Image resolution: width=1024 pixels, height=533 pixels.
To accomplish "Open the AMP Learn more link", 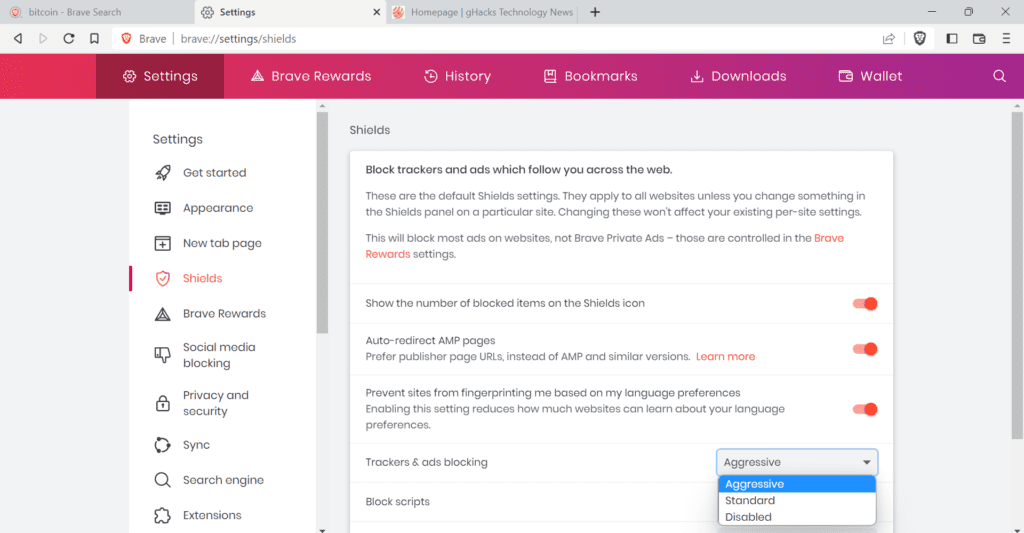I will click(725, 357).
